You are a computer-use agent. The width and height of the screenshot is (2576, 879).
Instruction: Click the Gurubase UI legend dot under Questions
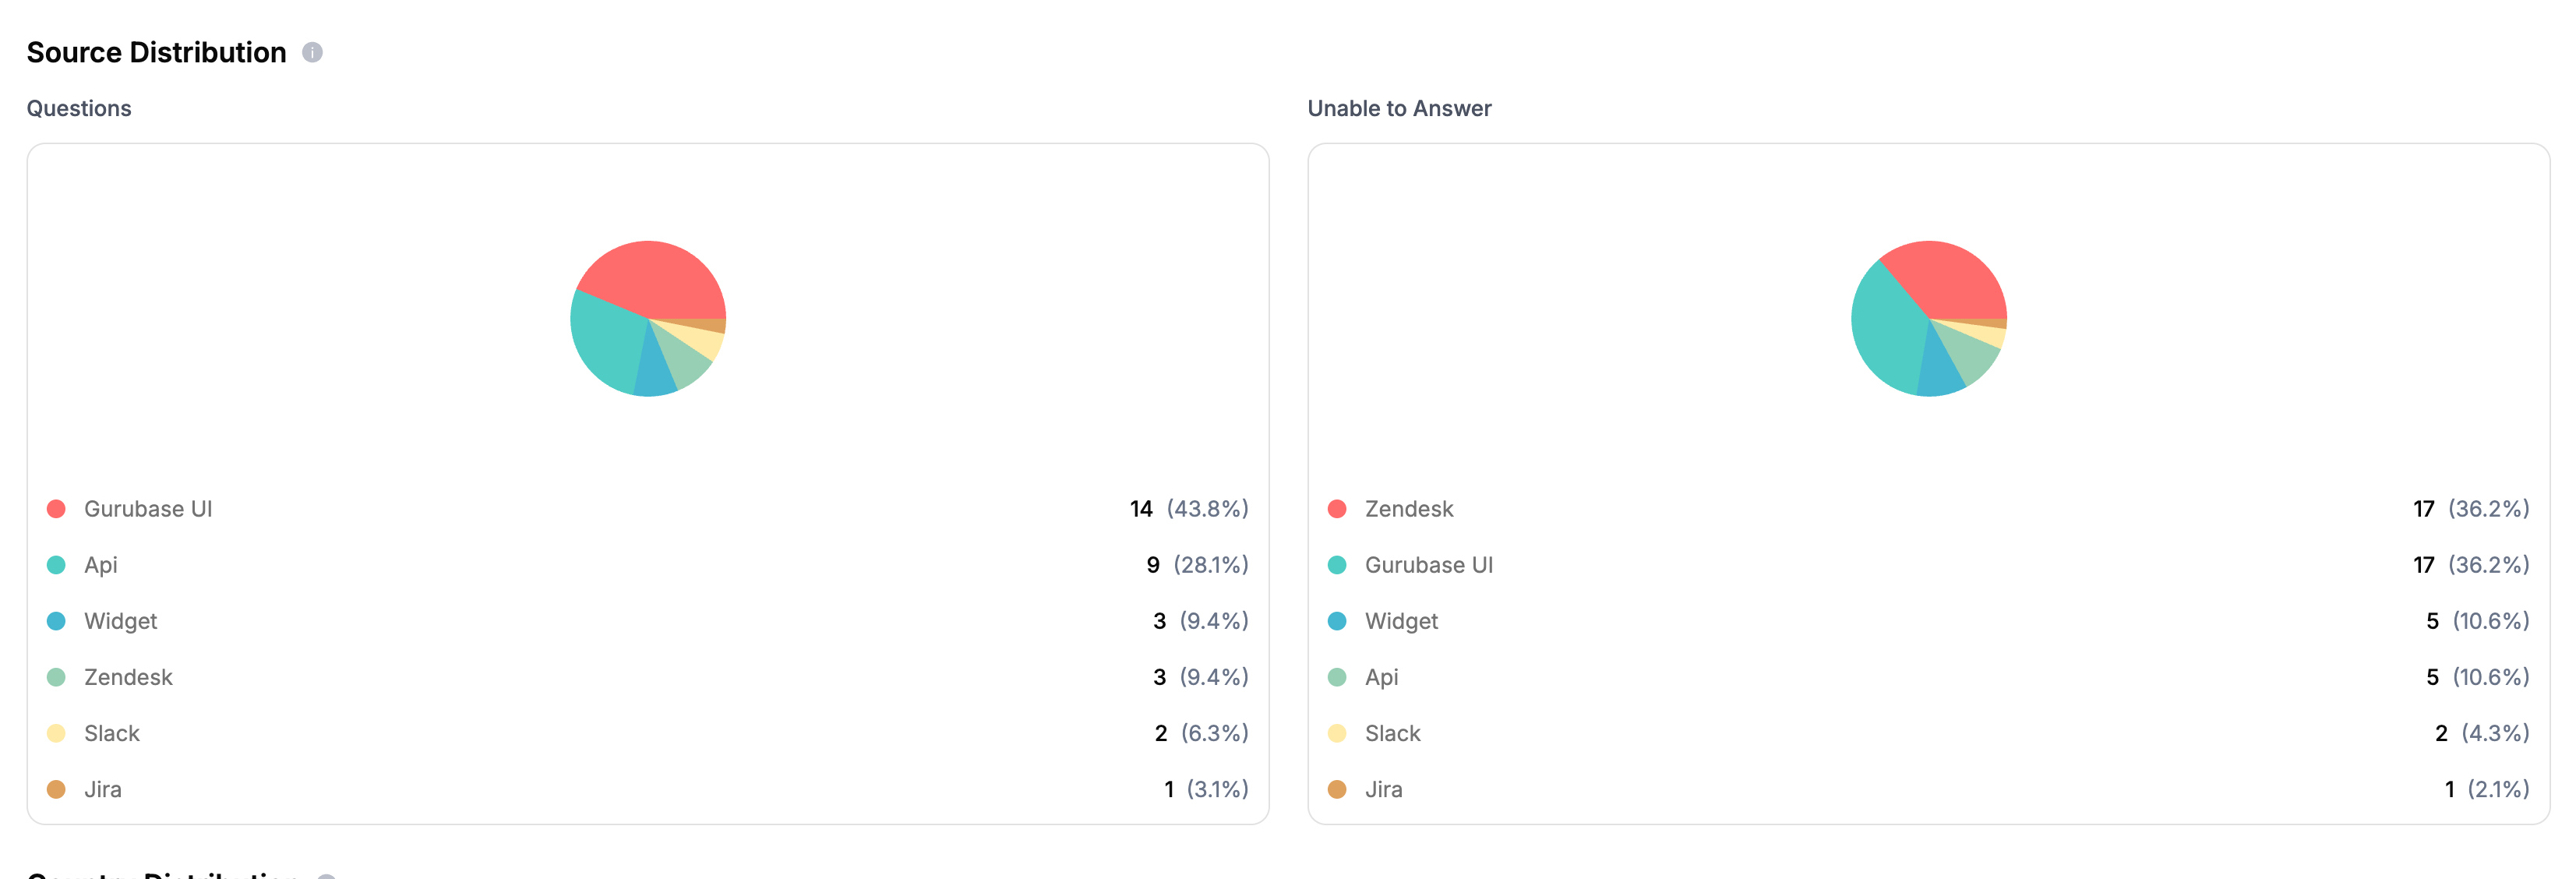[57, 508]
